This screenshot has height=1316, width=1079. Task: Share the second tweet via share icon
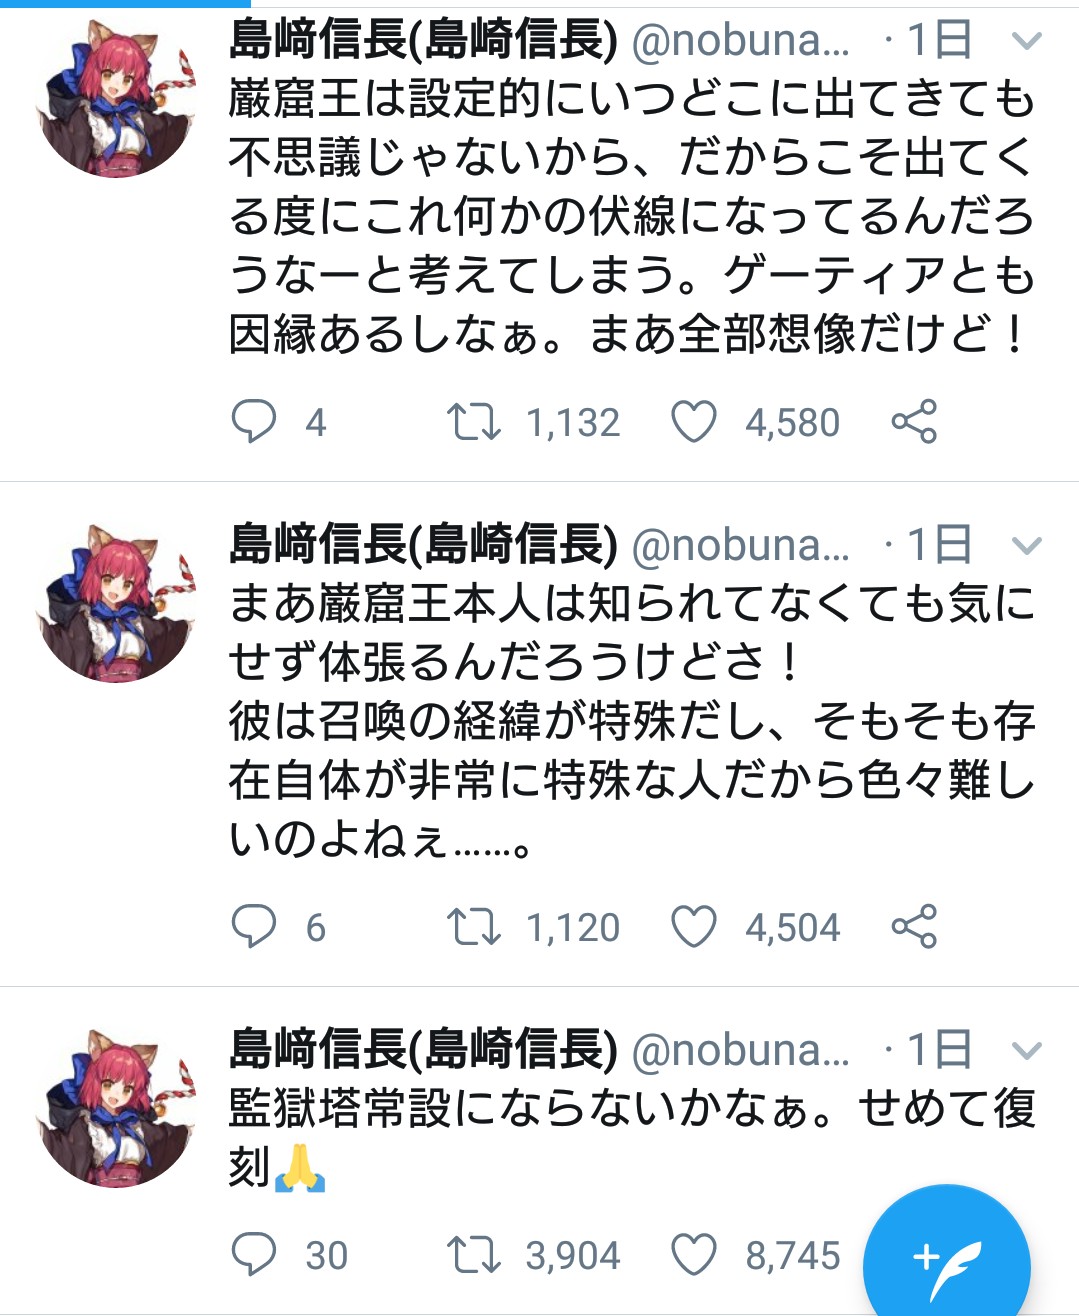click(x=914, y=926)
